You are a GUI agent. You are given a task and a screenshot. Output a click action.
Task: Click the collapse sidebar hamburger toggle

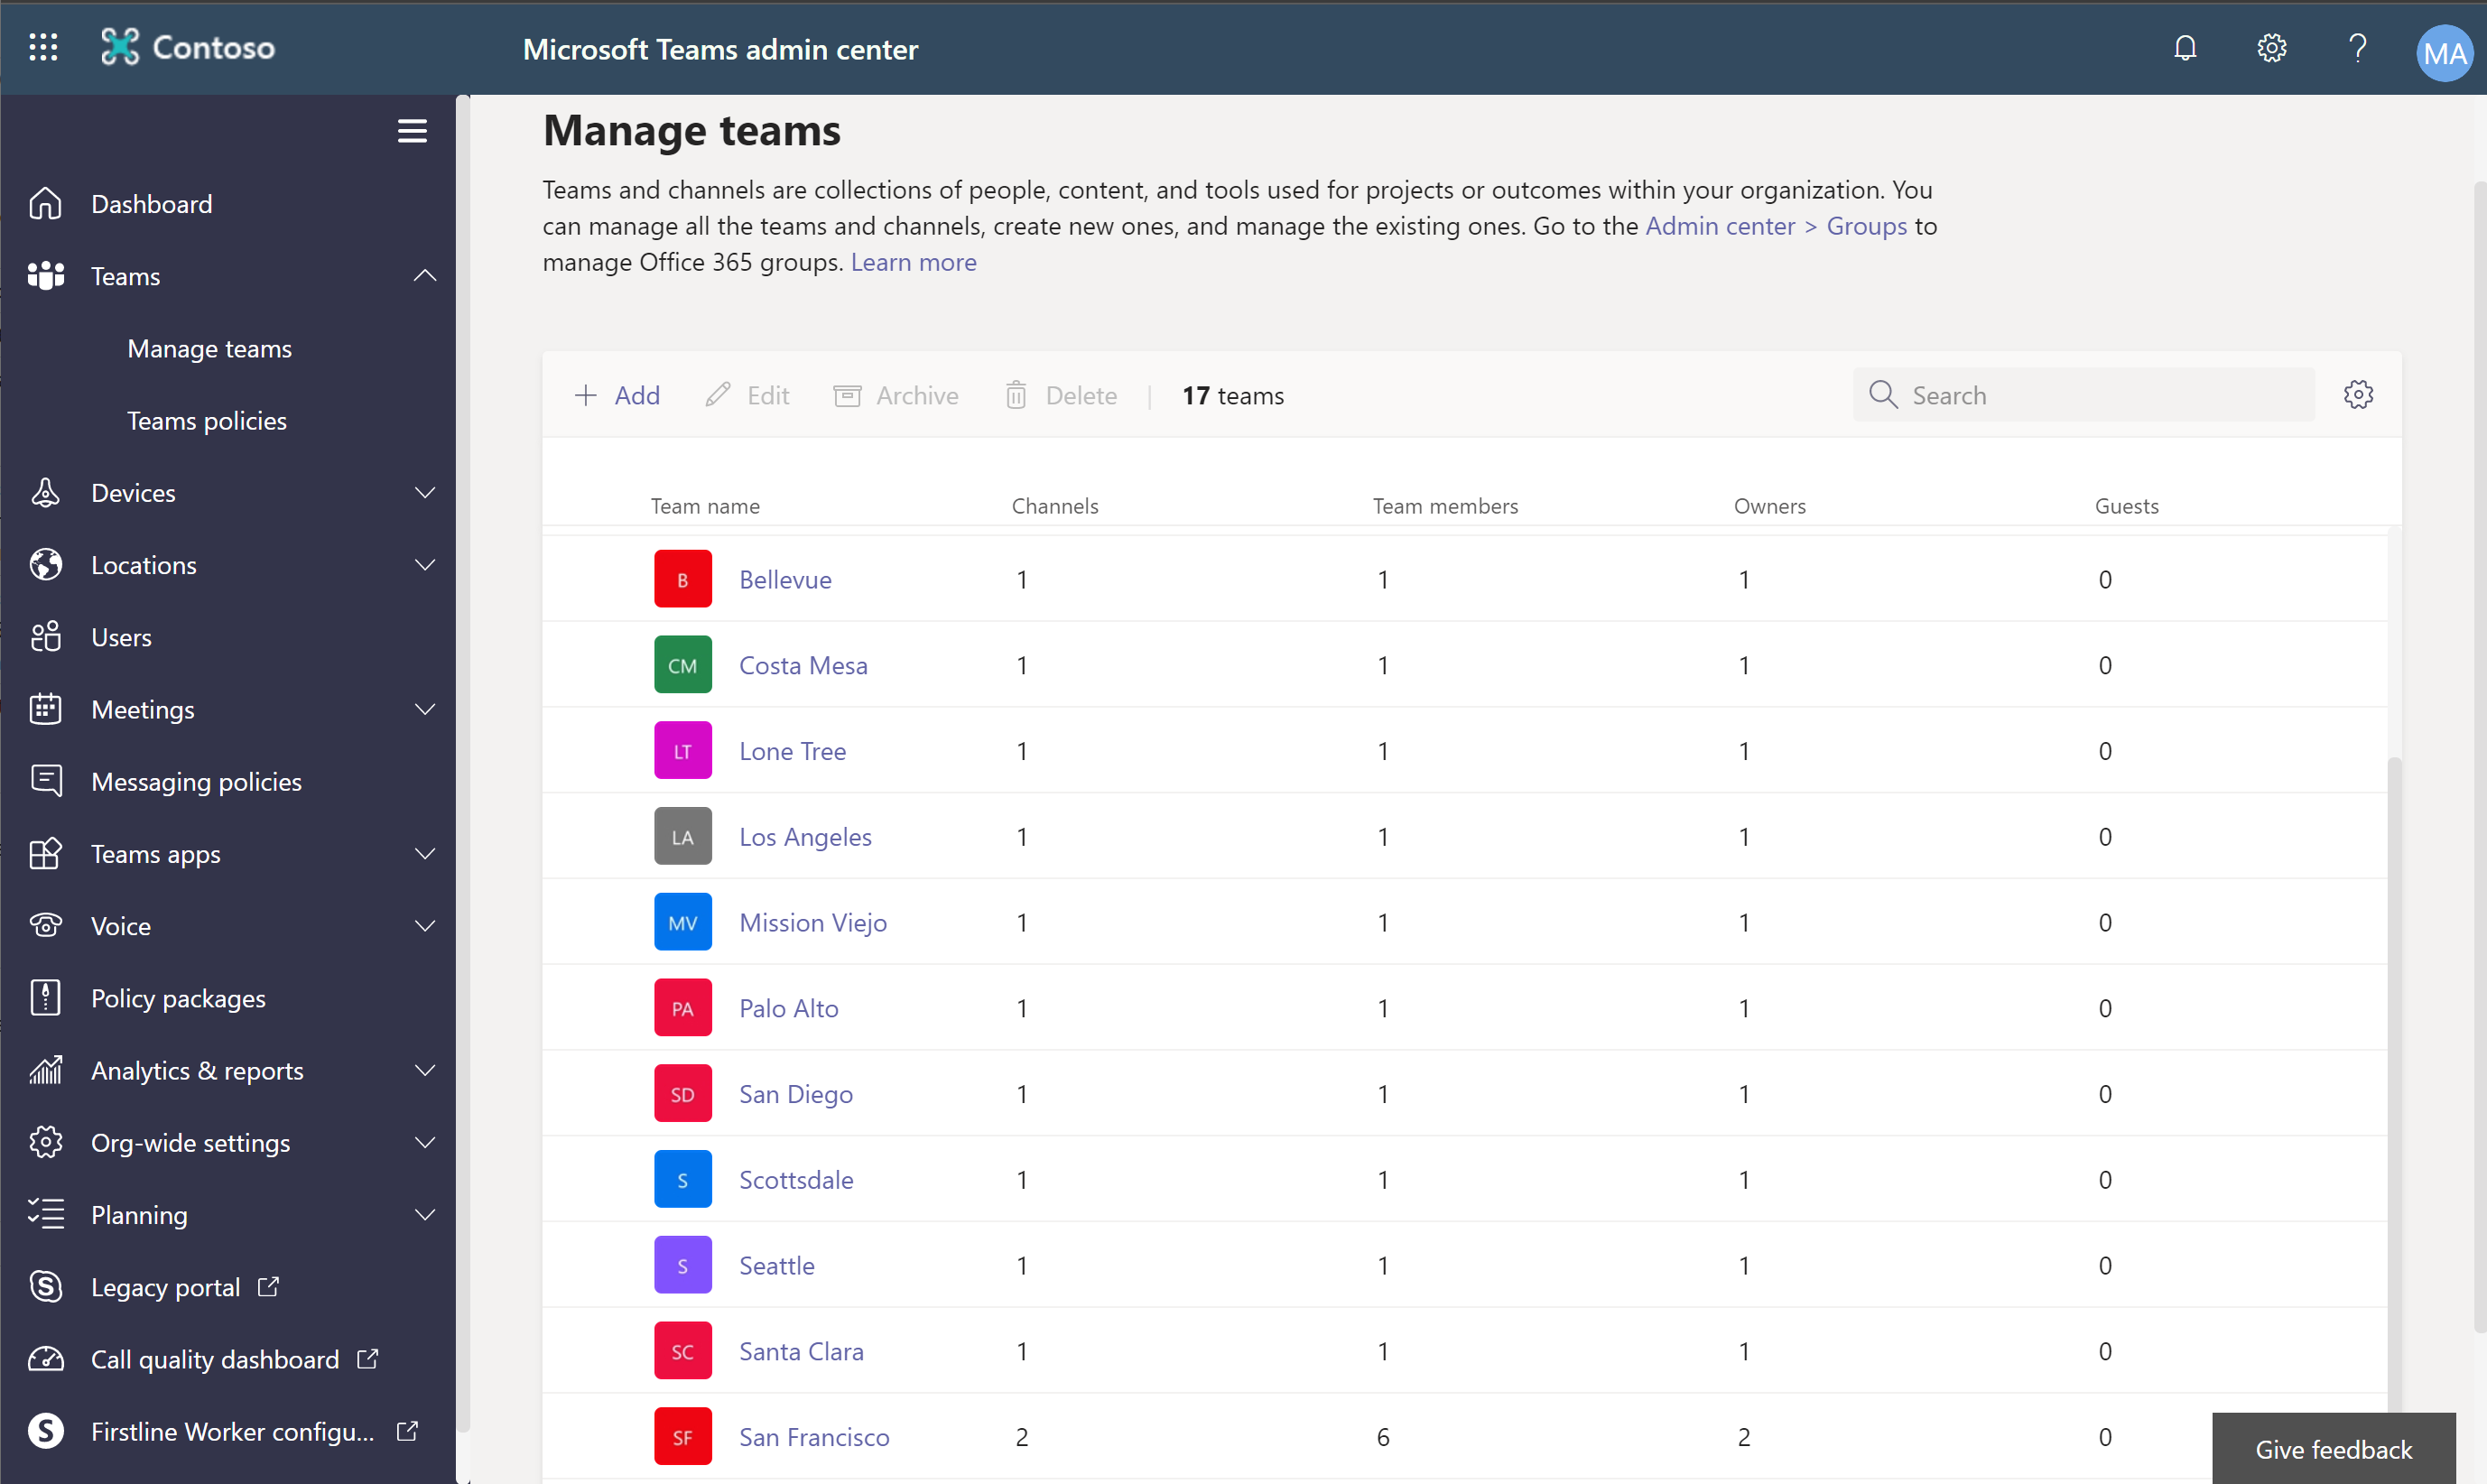point(410,131)
